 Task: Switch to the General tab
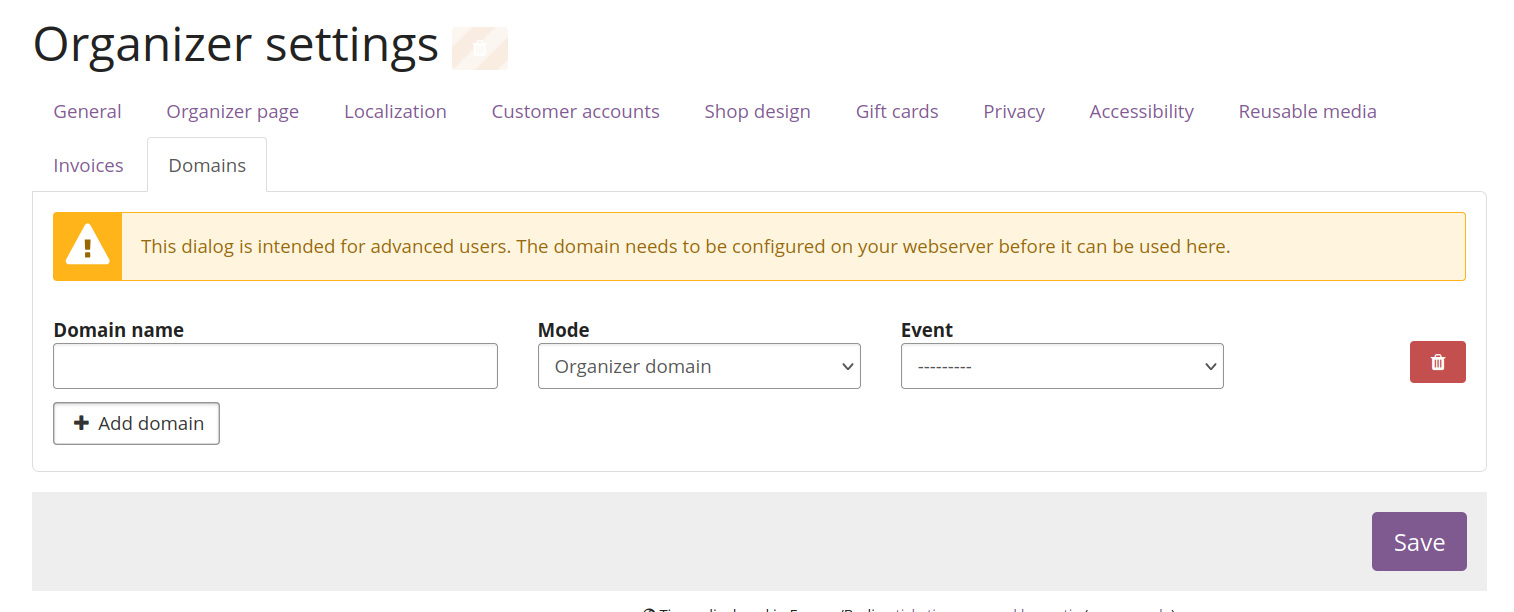(88, 111)
